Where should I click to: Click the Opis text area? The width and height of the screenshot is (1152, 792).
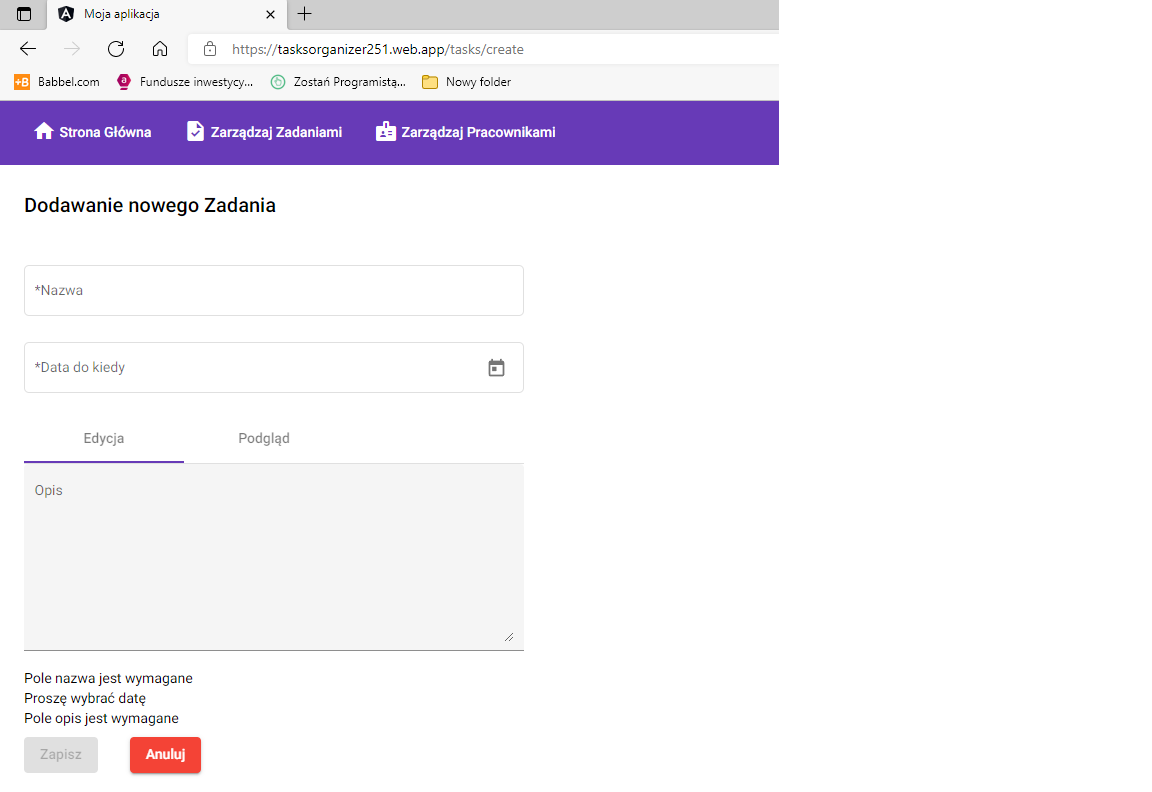[273, 557]
